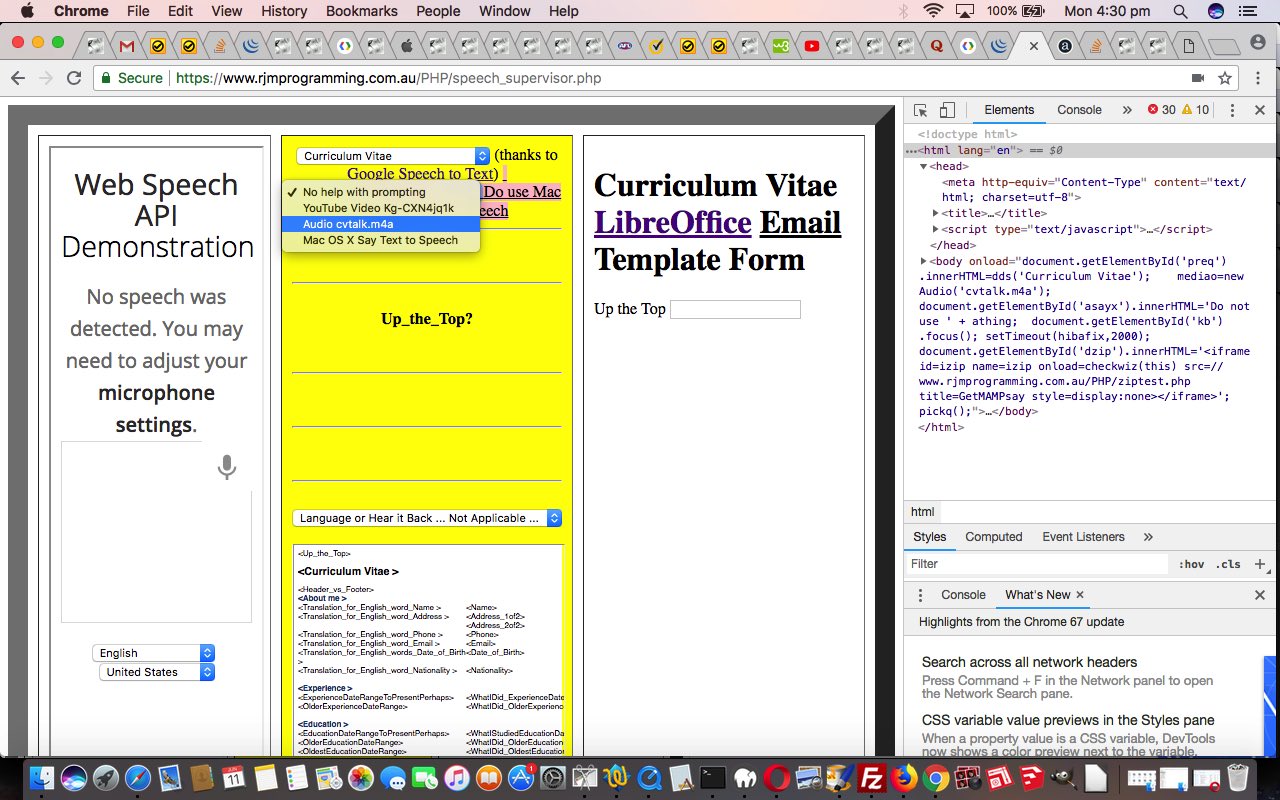This screenshot has height=800, width=1280.
Task: Open the Computed styles tab
Action: (x=993, y=537)
